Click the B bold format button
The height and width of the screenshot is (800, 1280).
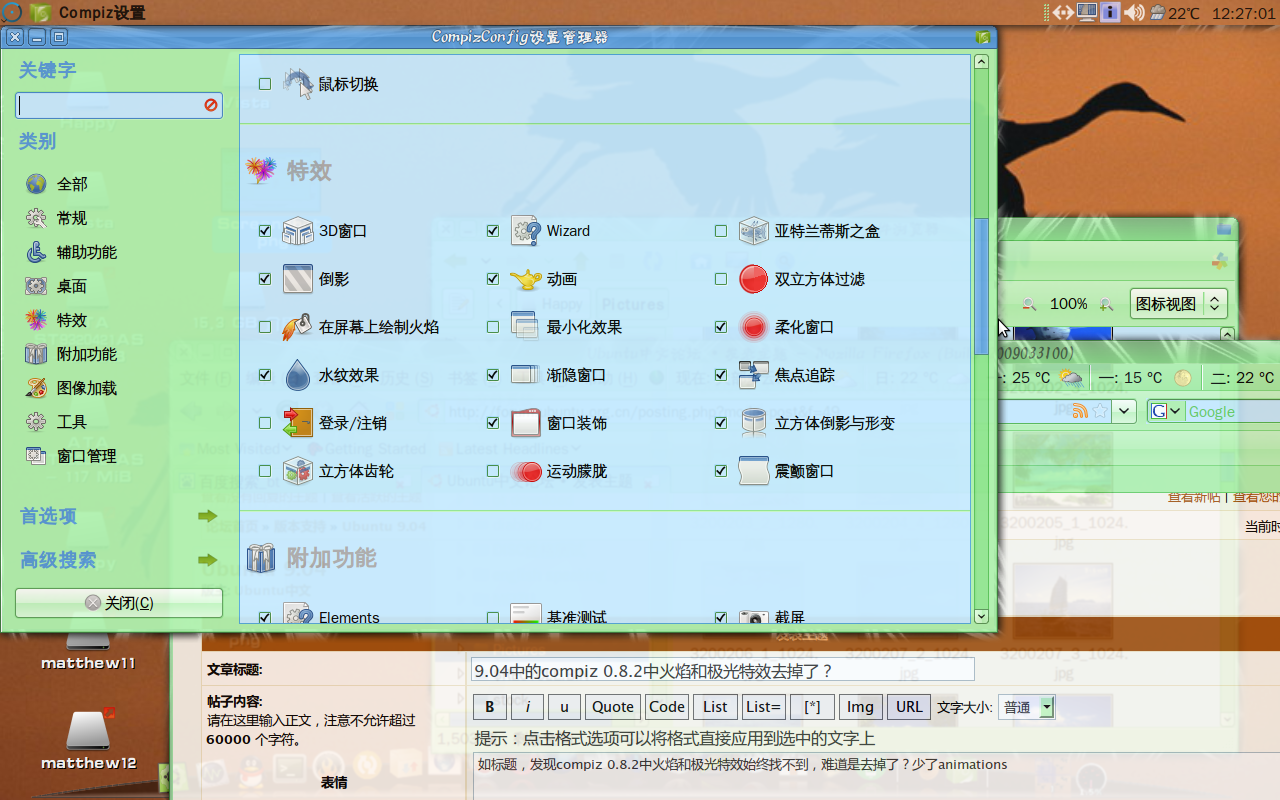click(x=490, y=707)
